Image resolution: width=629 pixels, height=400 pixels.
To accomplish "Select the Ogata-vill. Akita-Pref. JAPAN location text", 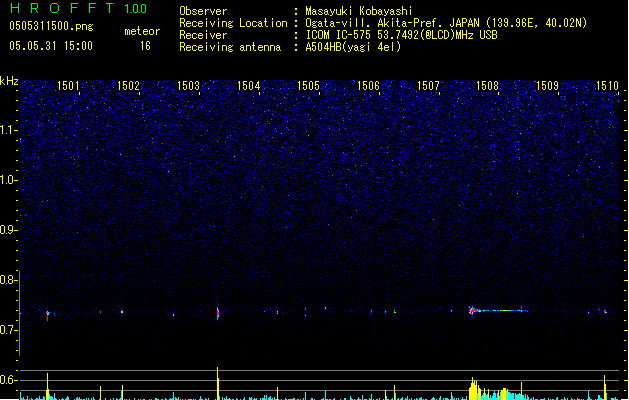I will pos(446,23).
